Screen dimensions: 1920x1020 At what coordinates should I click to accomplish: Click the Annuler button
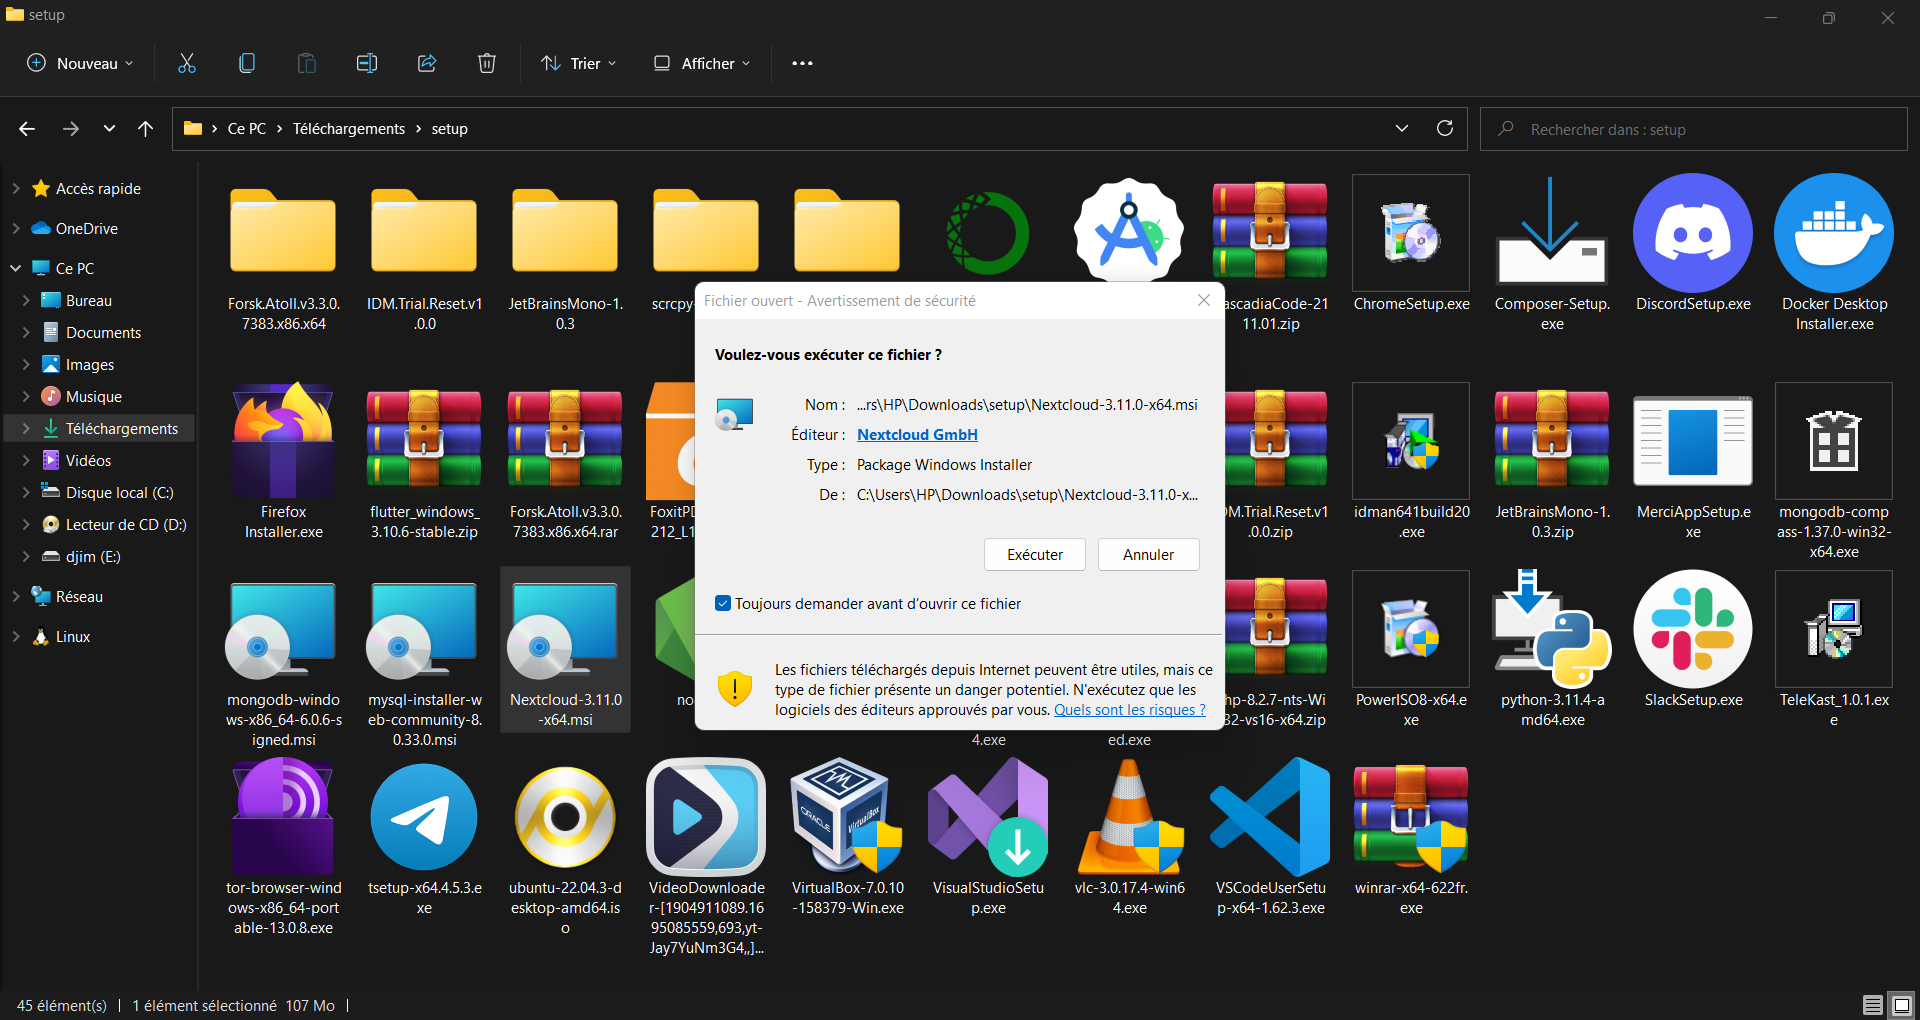pyautogui.click(x=1148, y=554)
